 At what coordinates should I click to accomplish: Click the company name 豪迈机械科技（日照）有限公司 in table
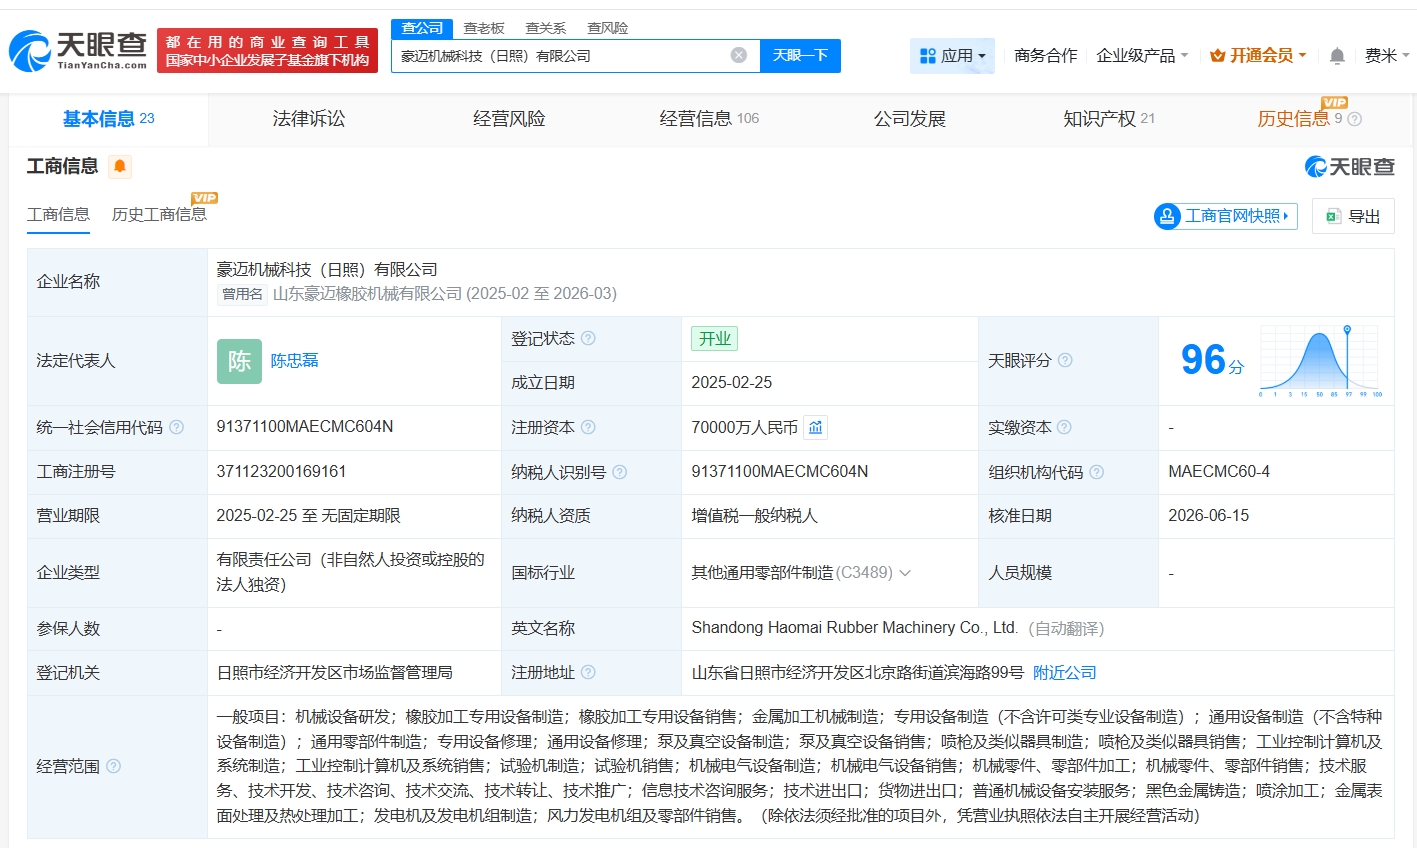tap(327, 270)
